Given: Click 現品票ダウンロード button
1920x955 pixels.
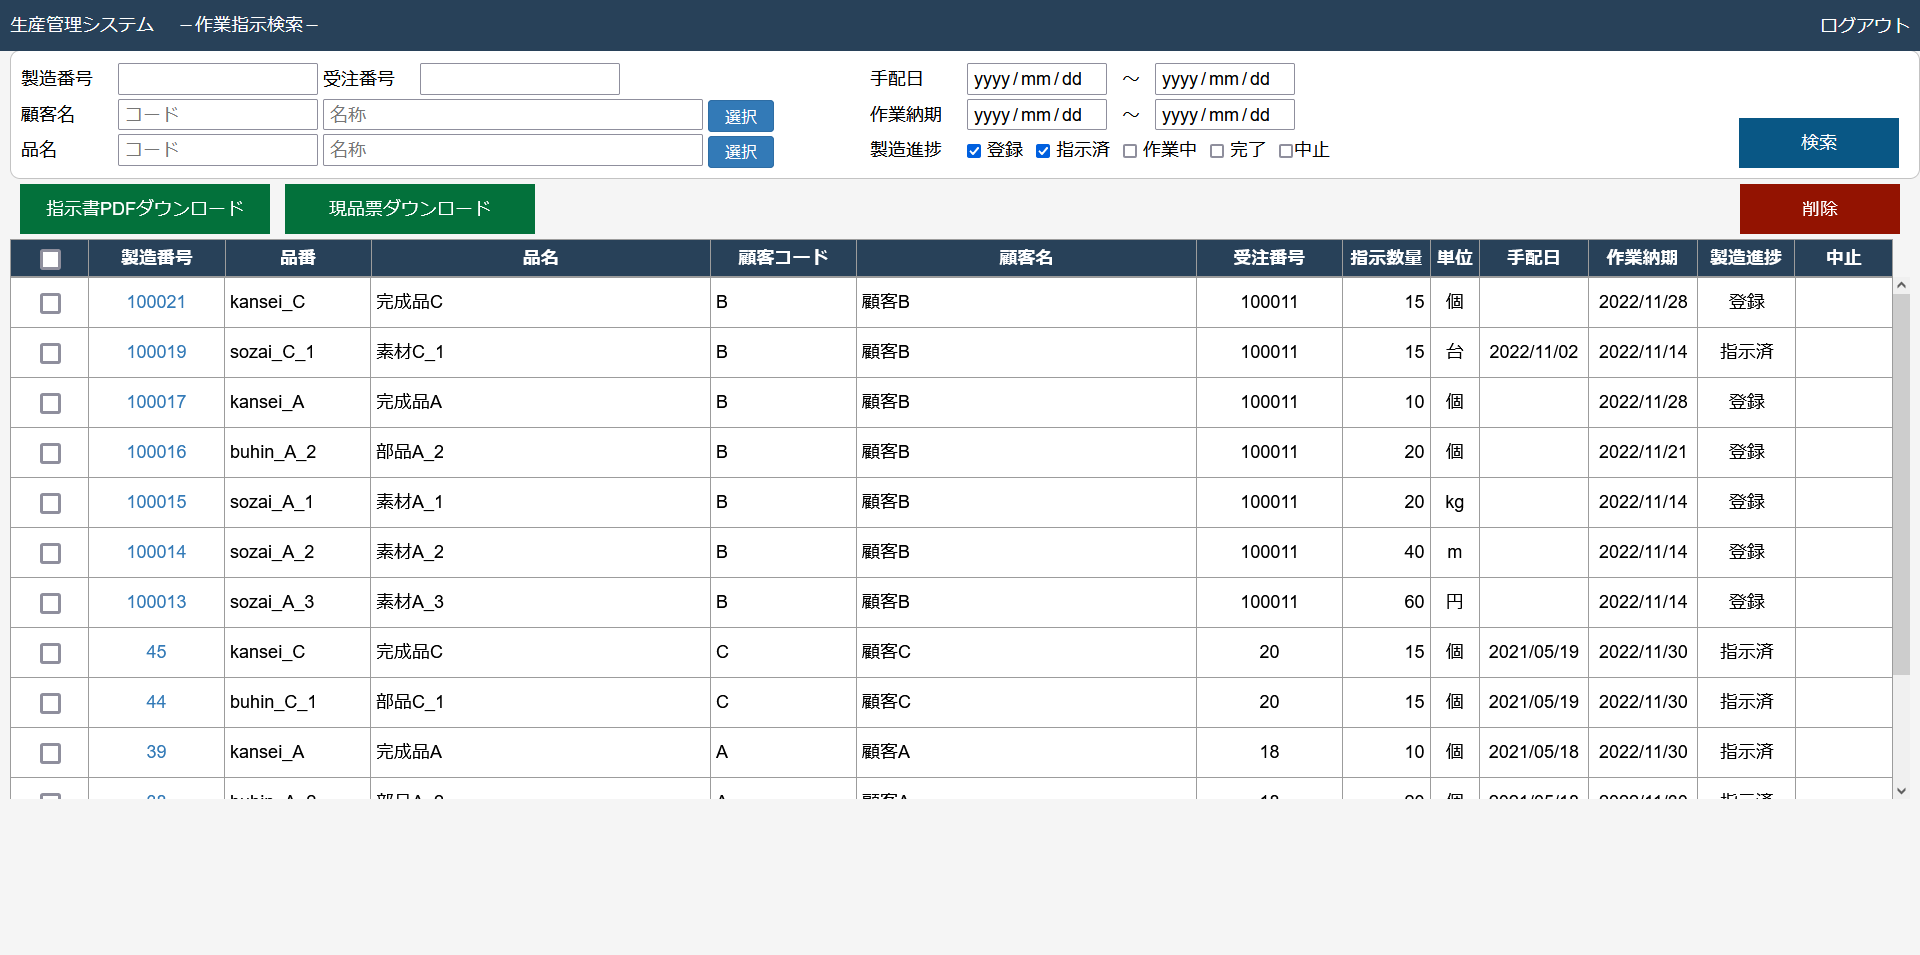Looking at the screenshot, I should 410,209.
